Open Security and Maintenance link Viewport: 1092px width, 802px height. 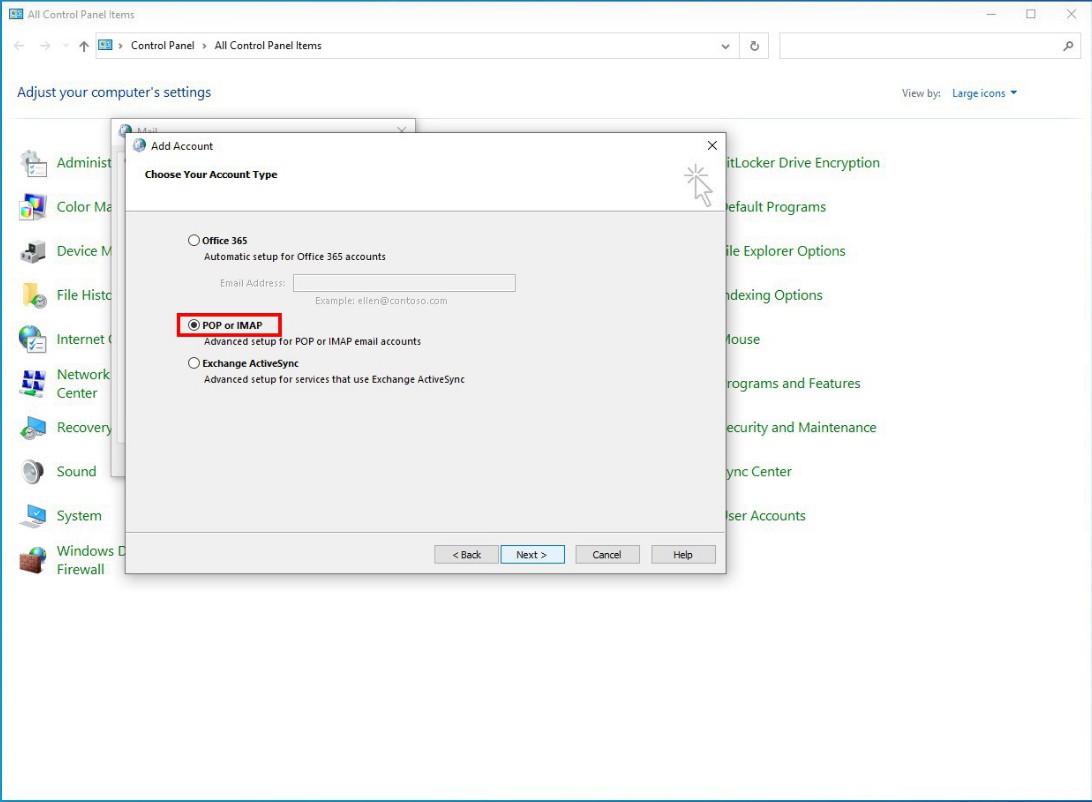(x=802, y=427)
